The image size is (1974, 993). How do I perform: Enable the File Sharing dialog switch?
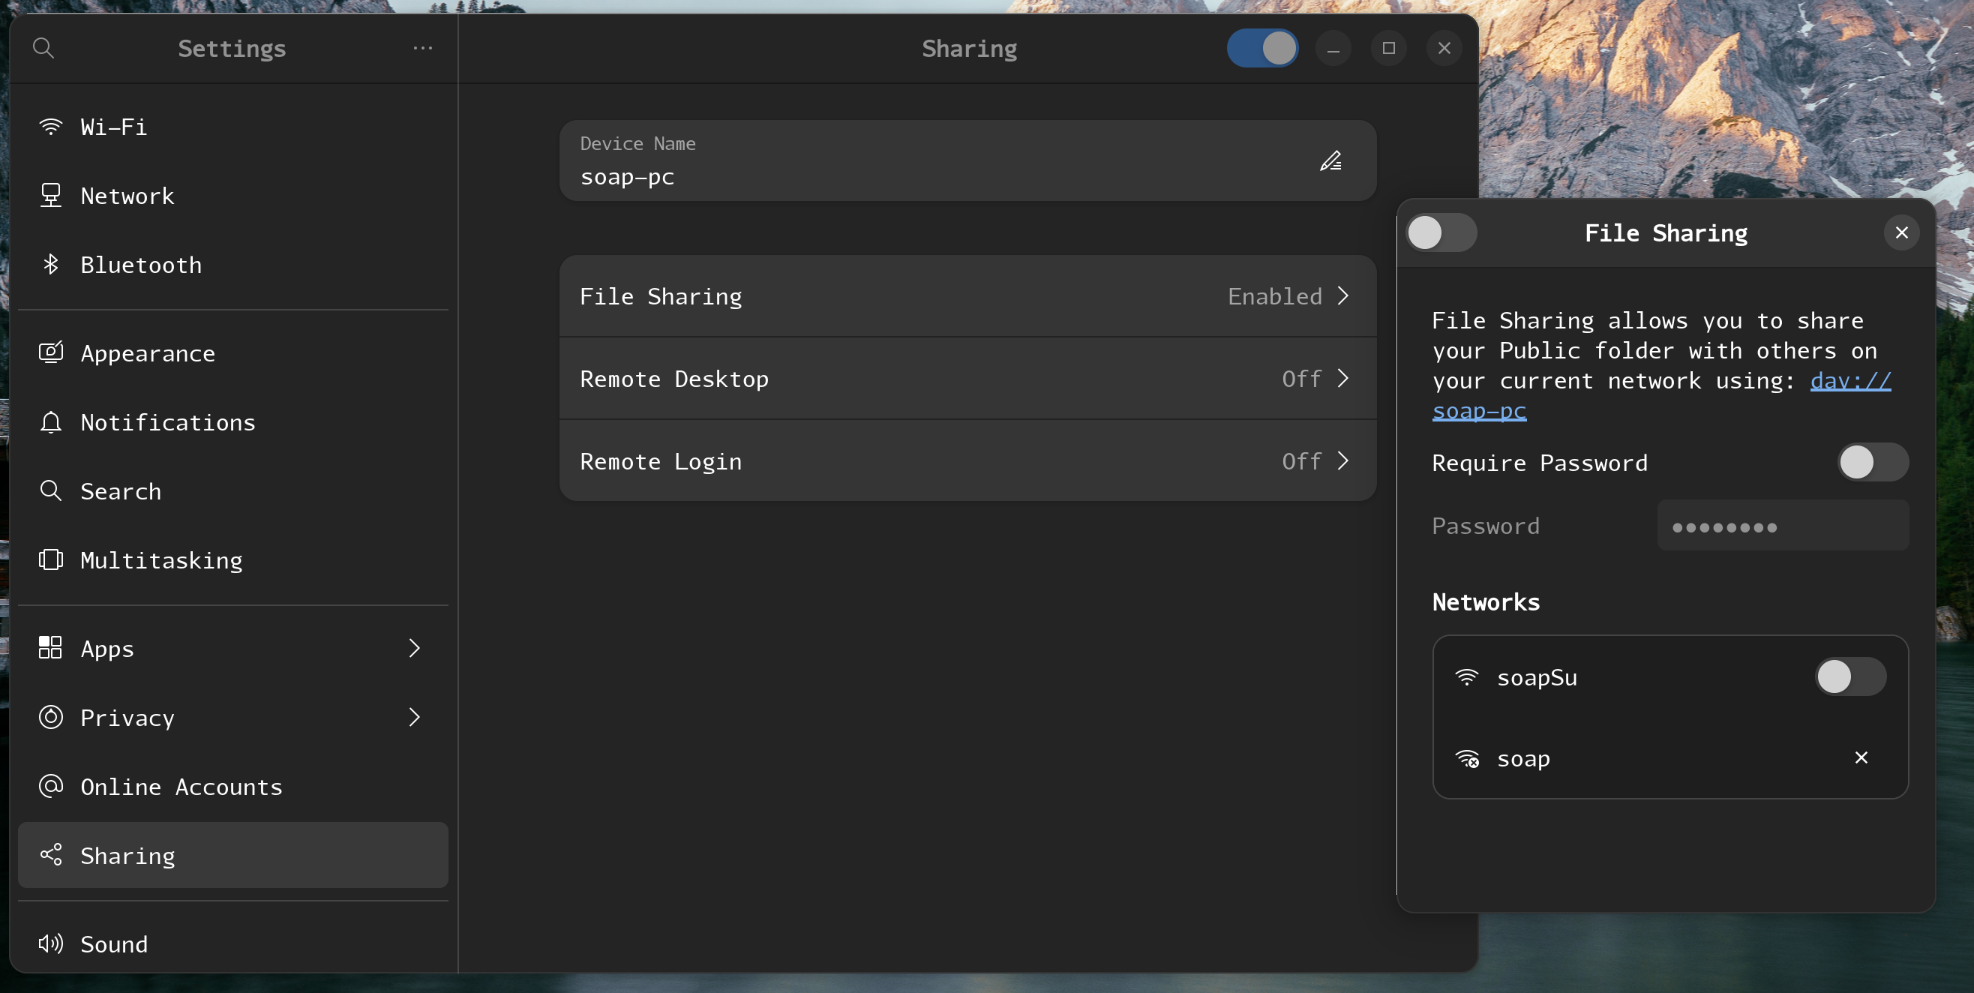click(1441, 233)
